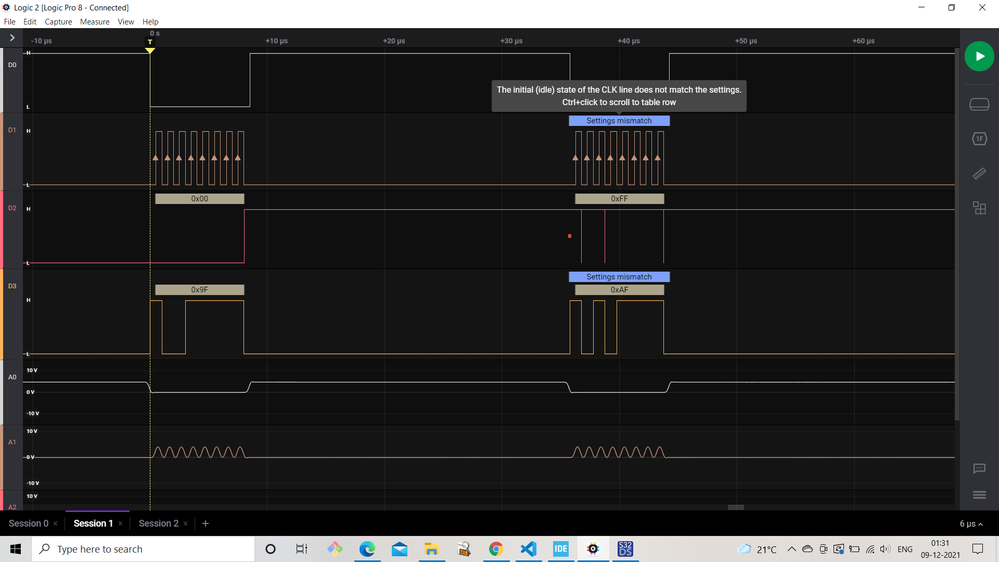
Task: Open the Capture menu
Action: (x=58, y=22)
